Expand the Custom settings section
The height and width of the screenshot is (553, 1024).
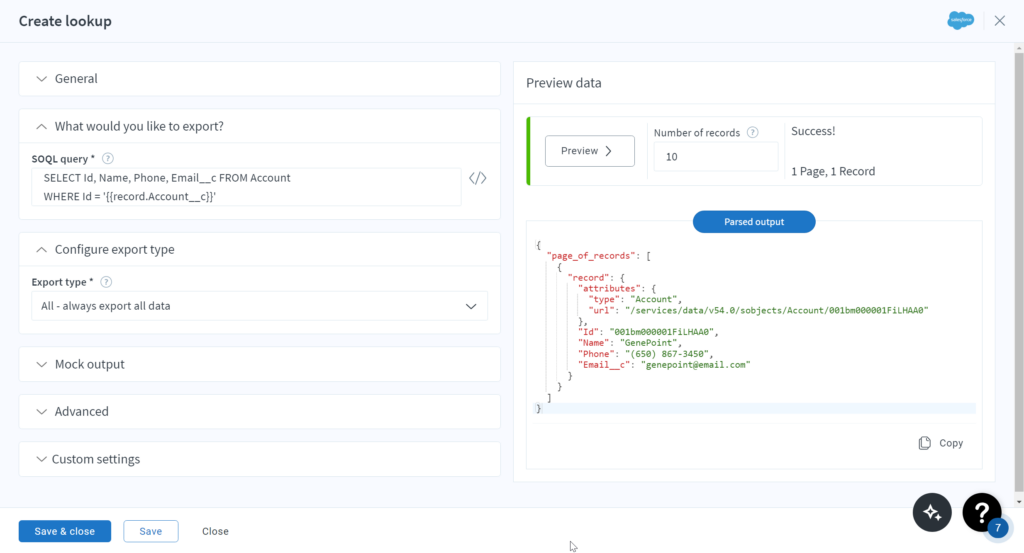pos(42,460)
